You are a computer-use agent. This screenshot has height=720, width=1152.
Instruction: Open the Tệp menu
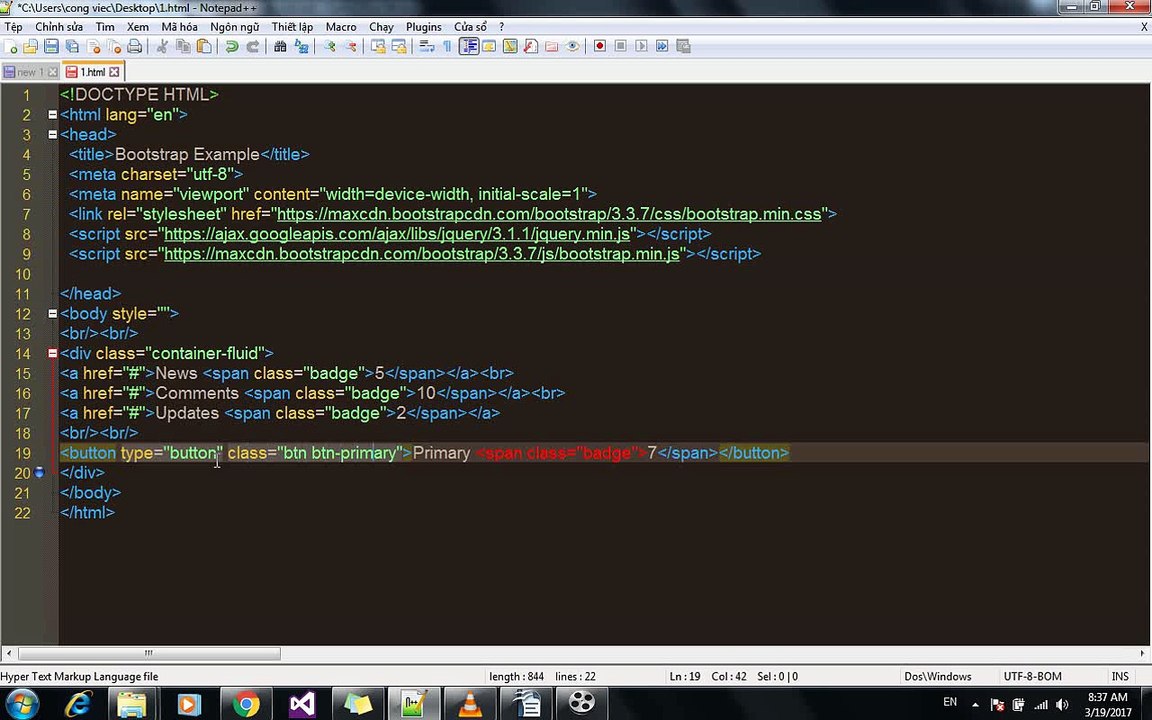[13, 26]
